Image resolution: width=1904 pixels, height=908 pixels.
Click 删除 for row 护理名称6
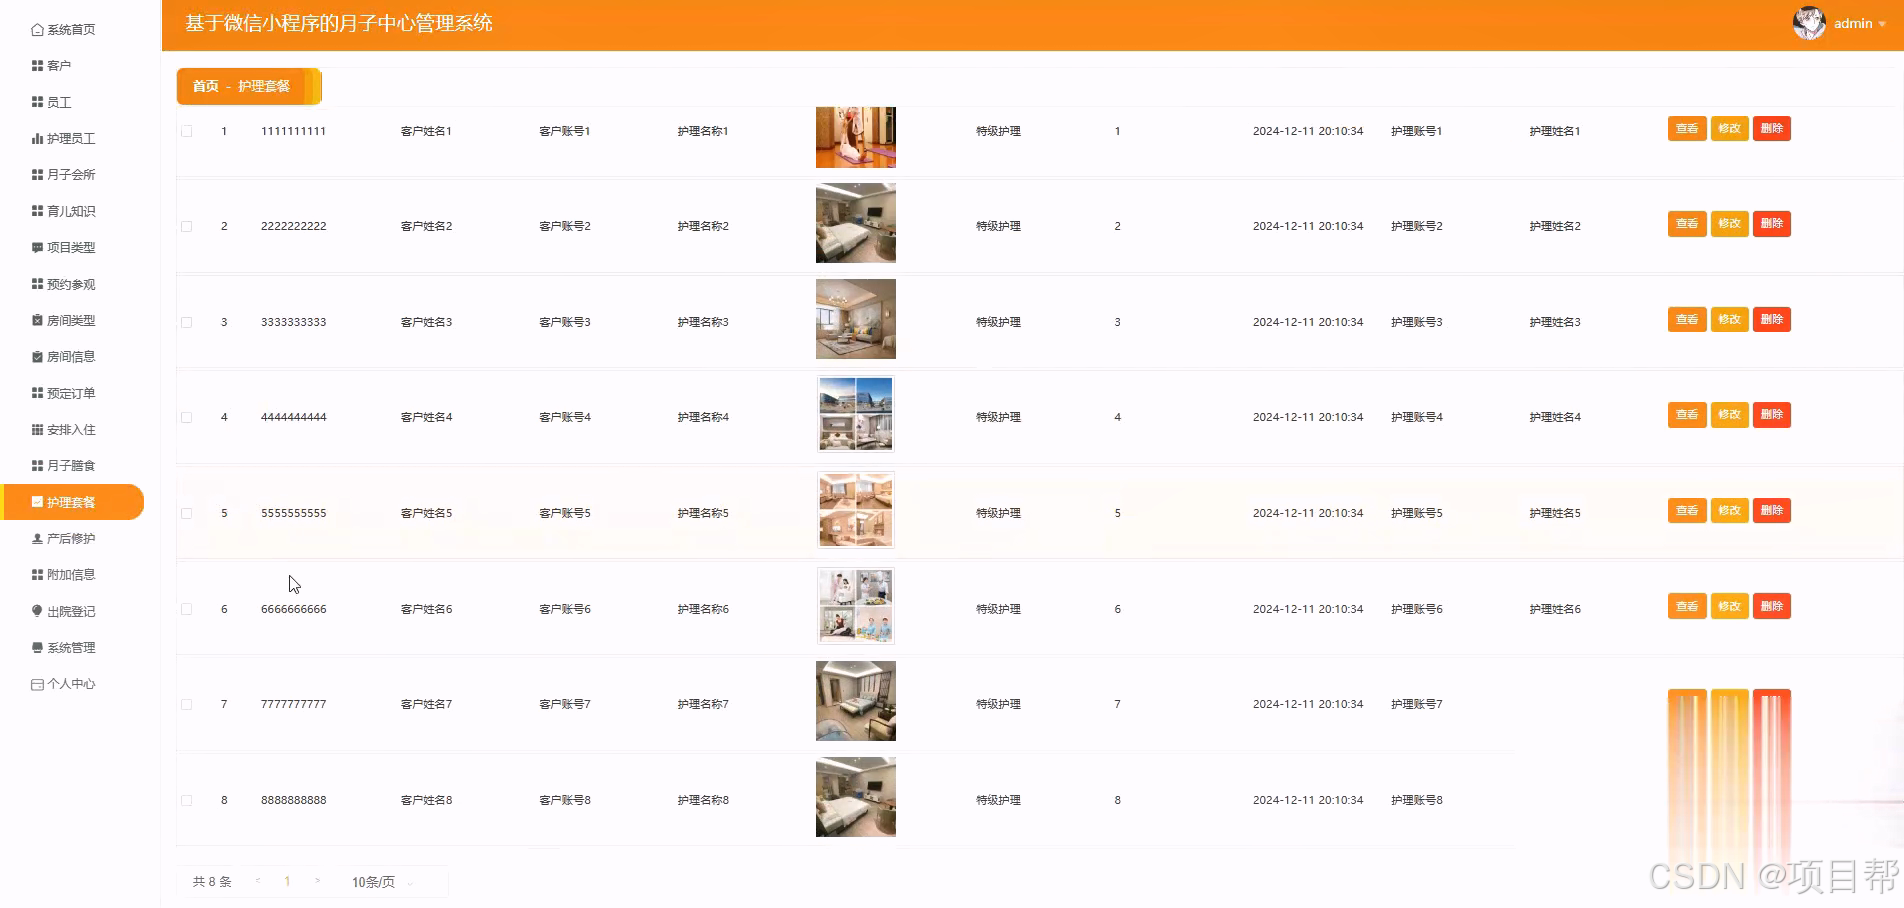1772,606
